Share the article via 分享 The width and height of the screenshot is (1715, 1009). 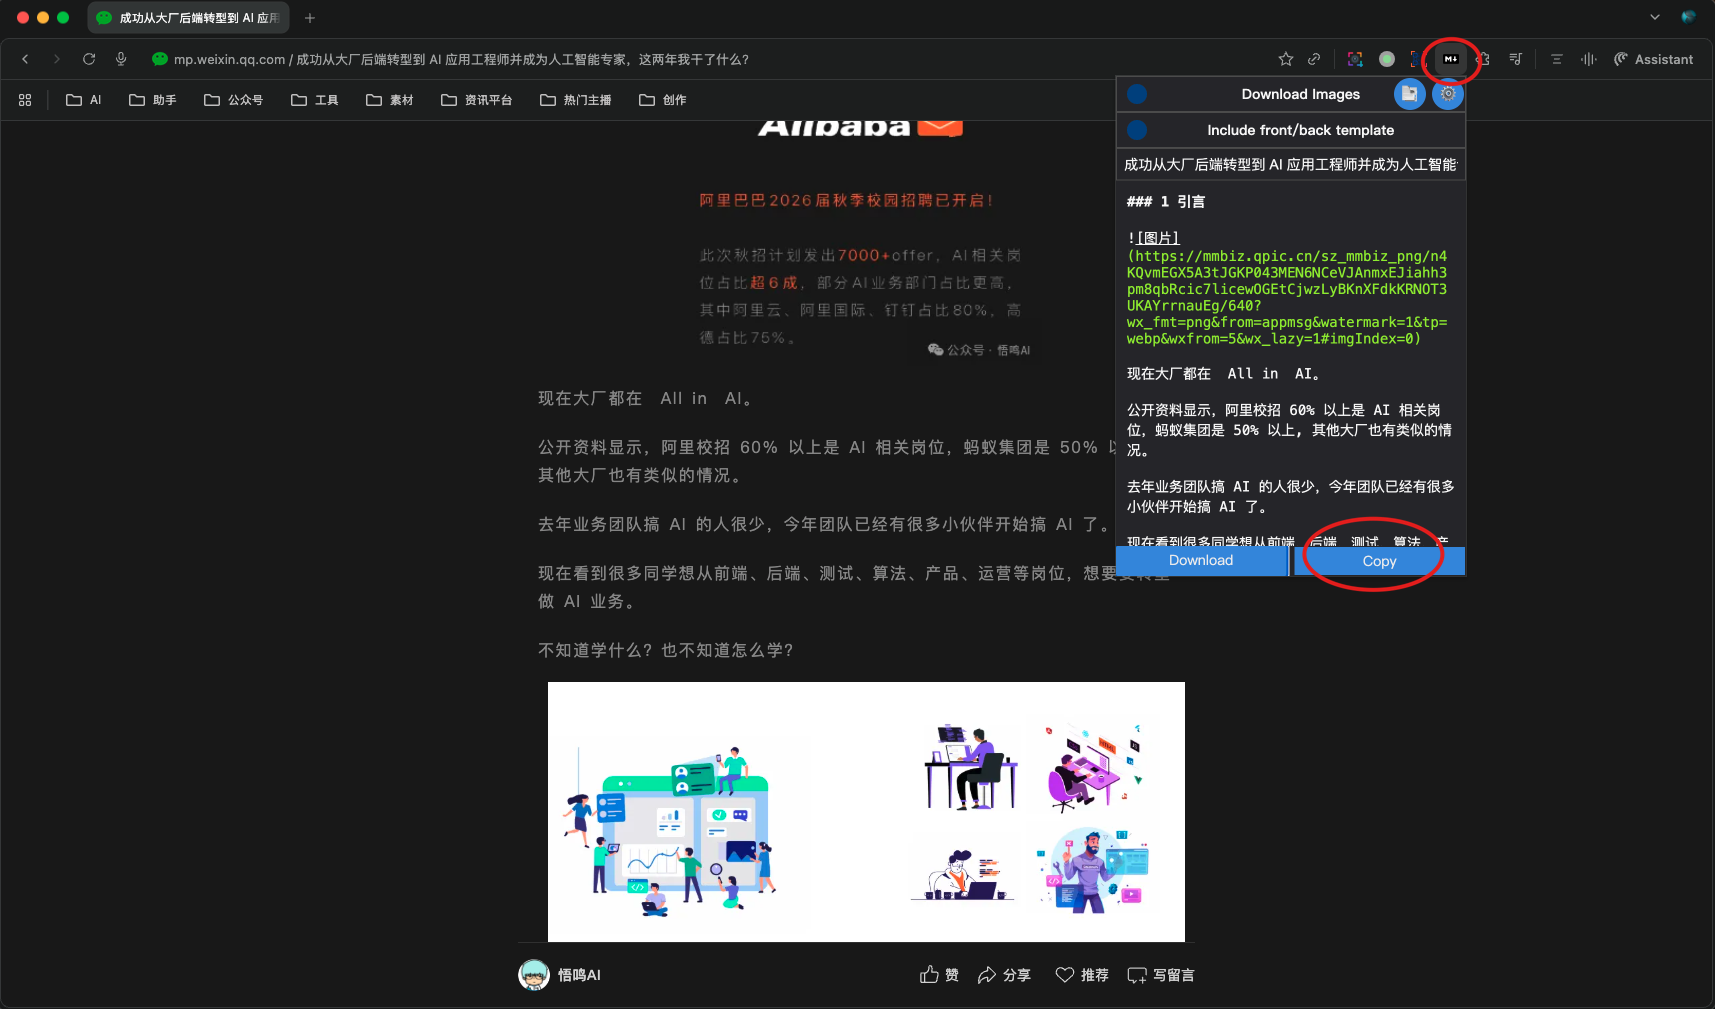(1003, 975)
